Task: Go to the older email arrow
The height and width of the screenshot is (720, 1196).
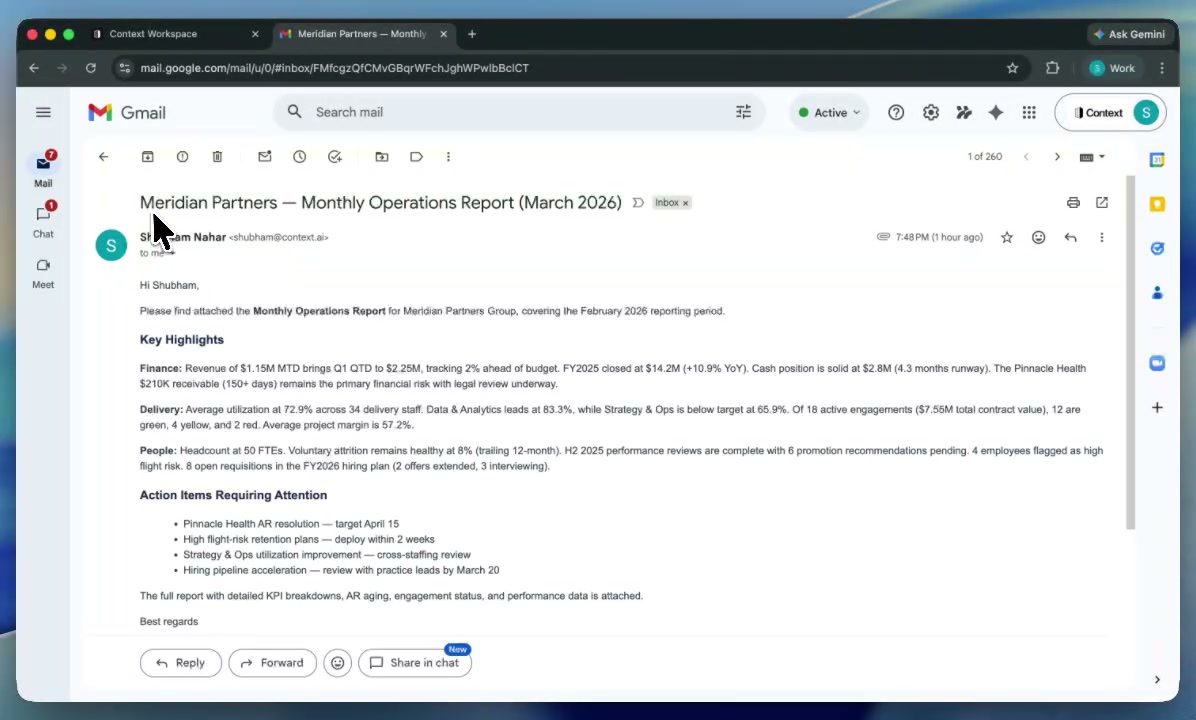Action: (x=1057, y=156)
